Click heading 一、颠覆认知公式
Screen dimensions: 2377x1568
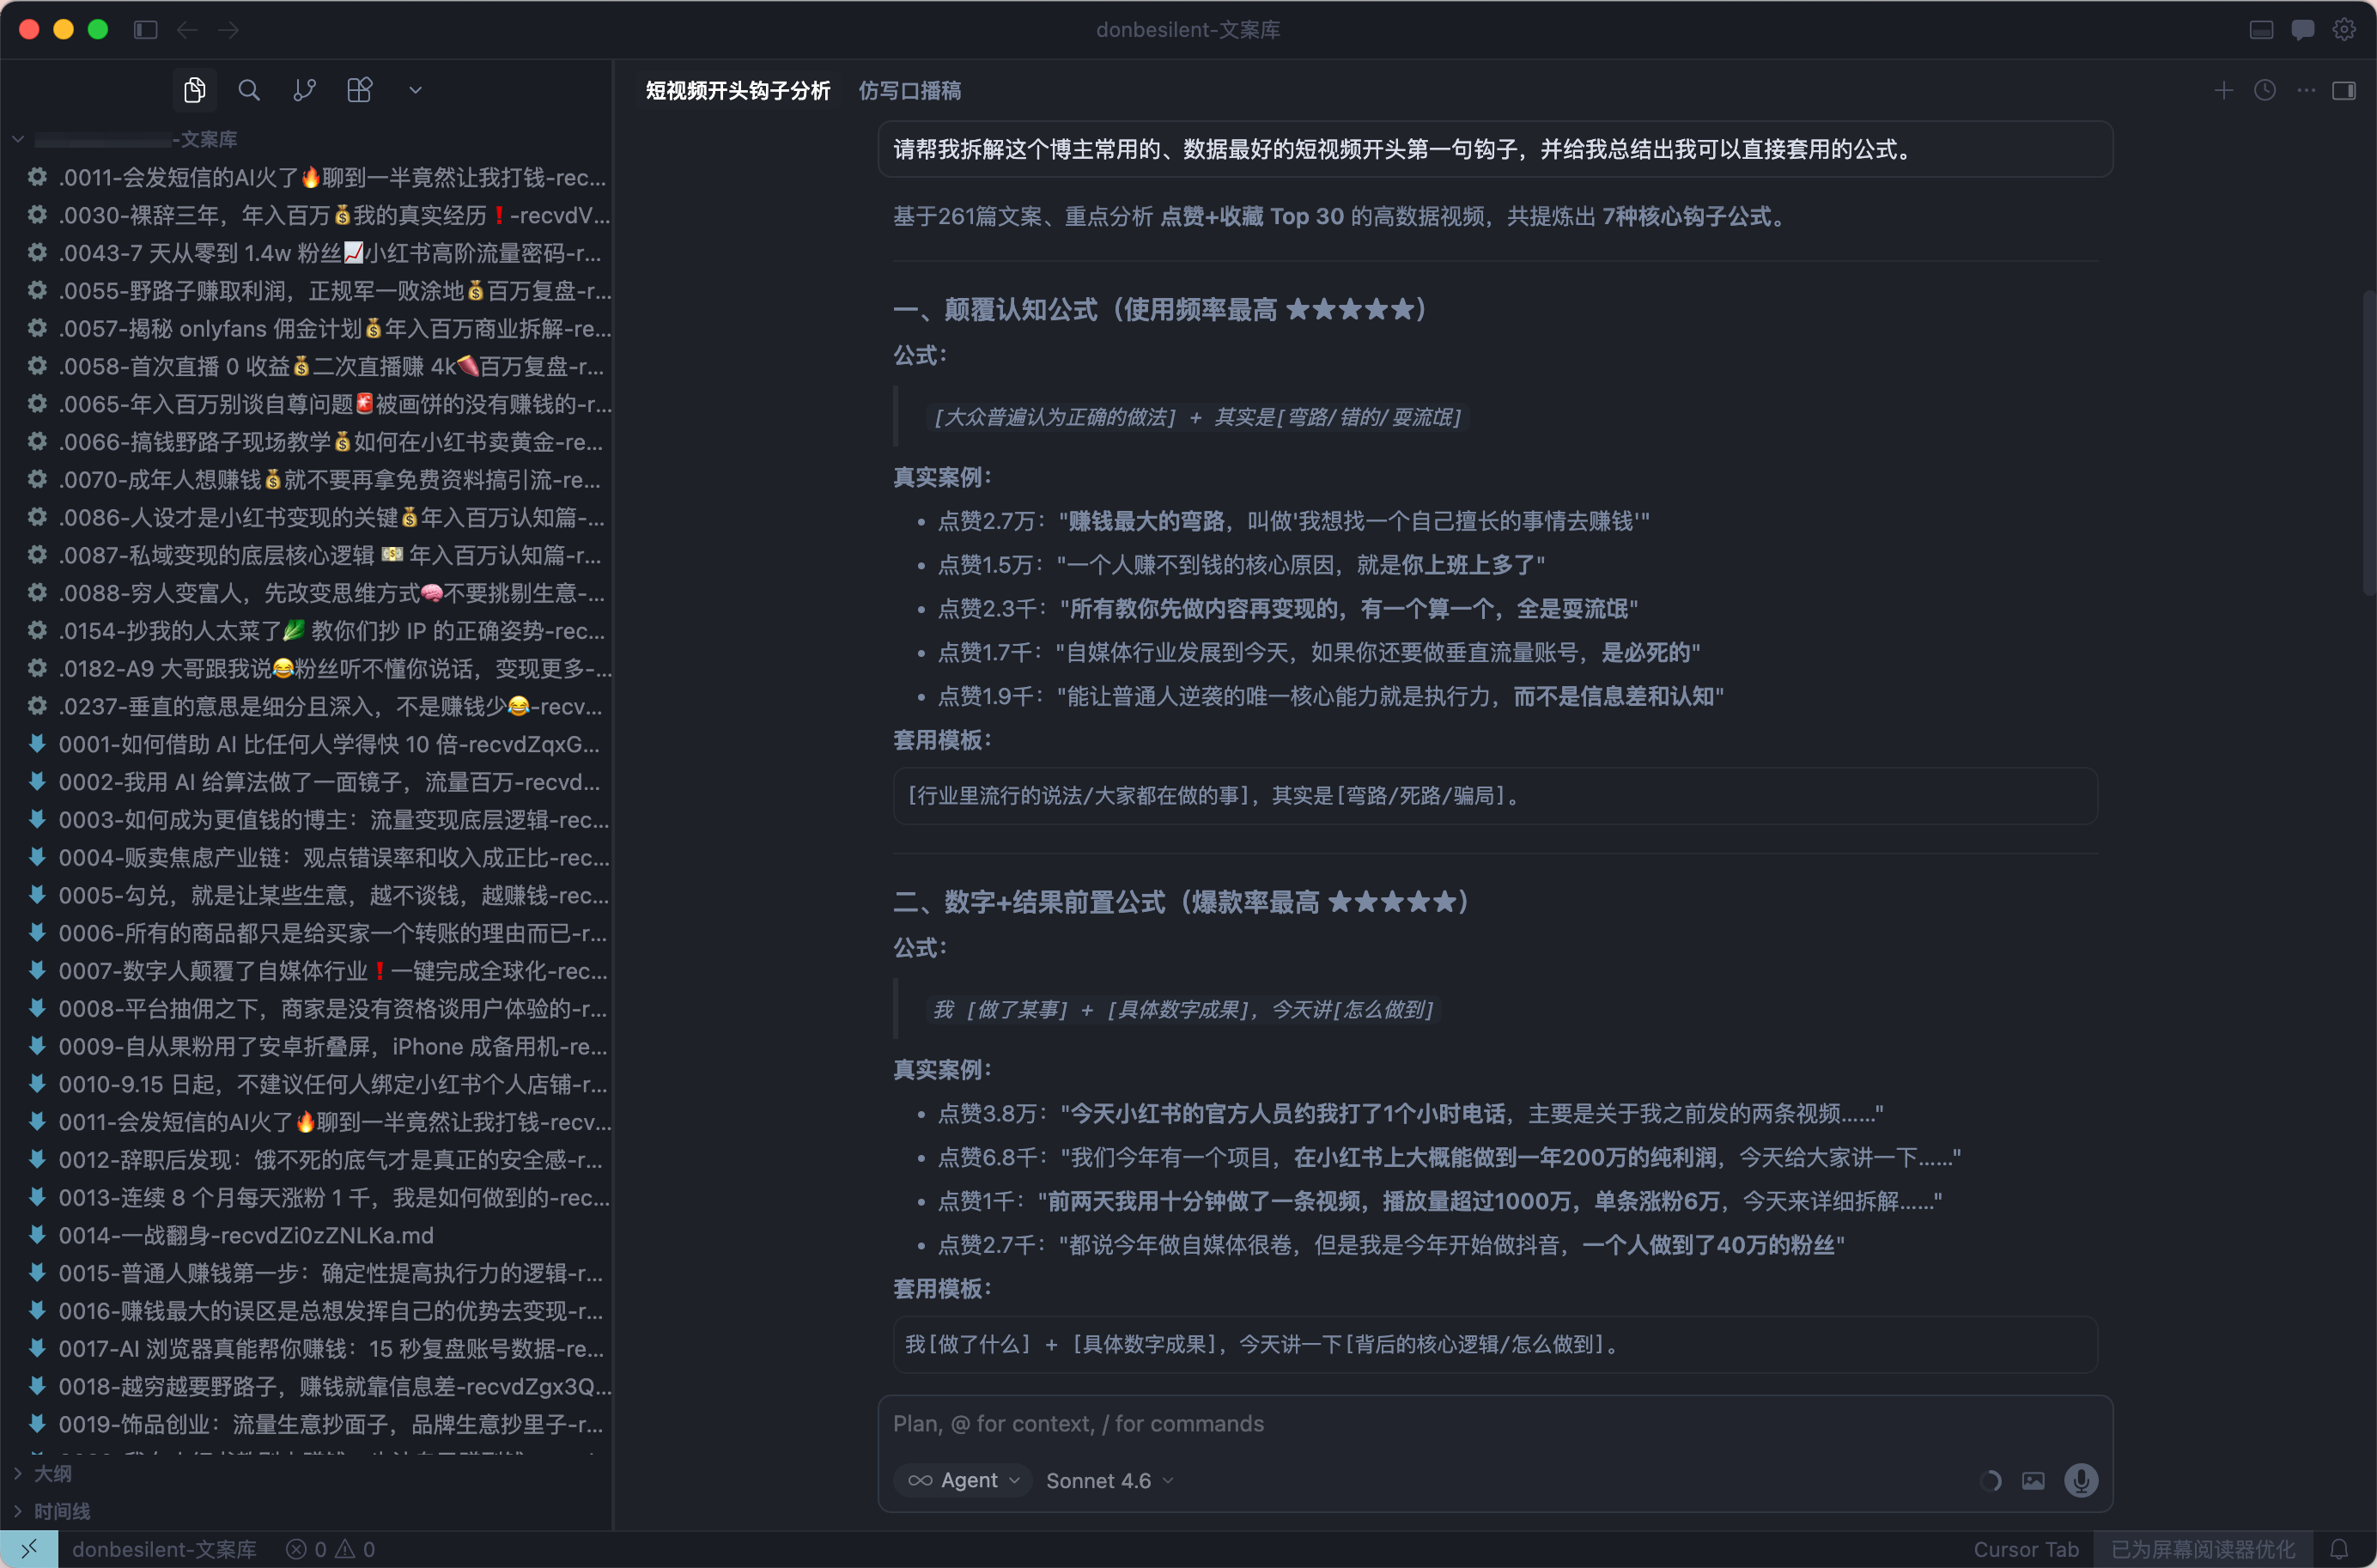point(1160,309)
